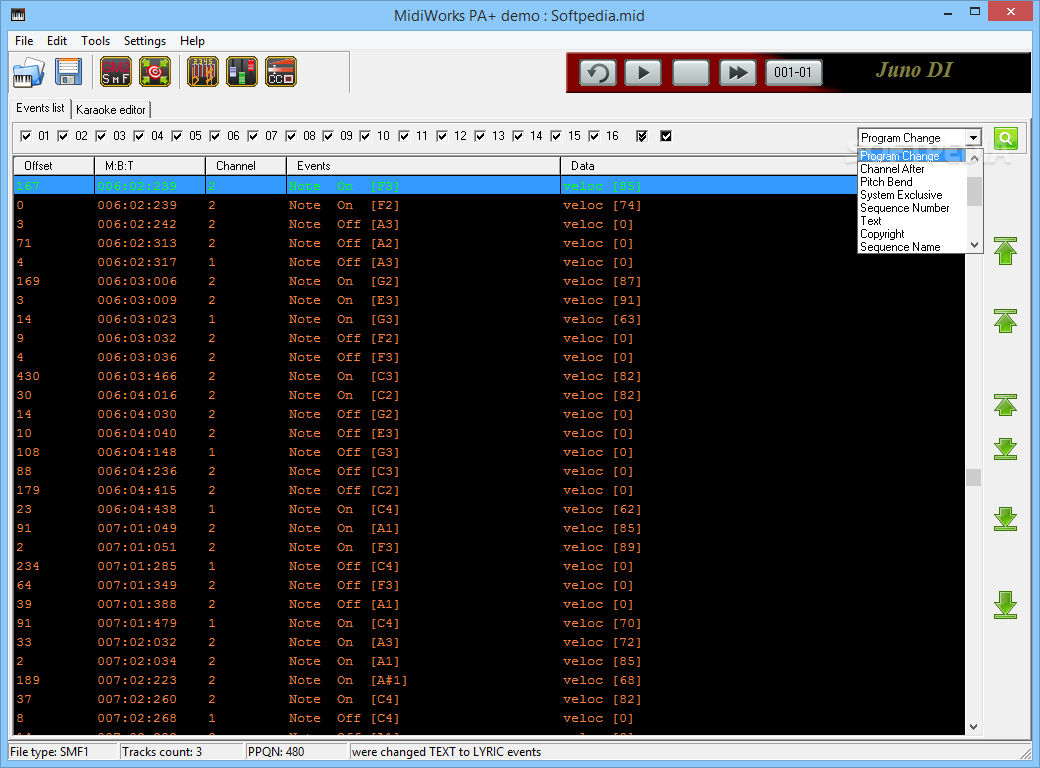Toggle channel 14 checkbox

point(518,136)
